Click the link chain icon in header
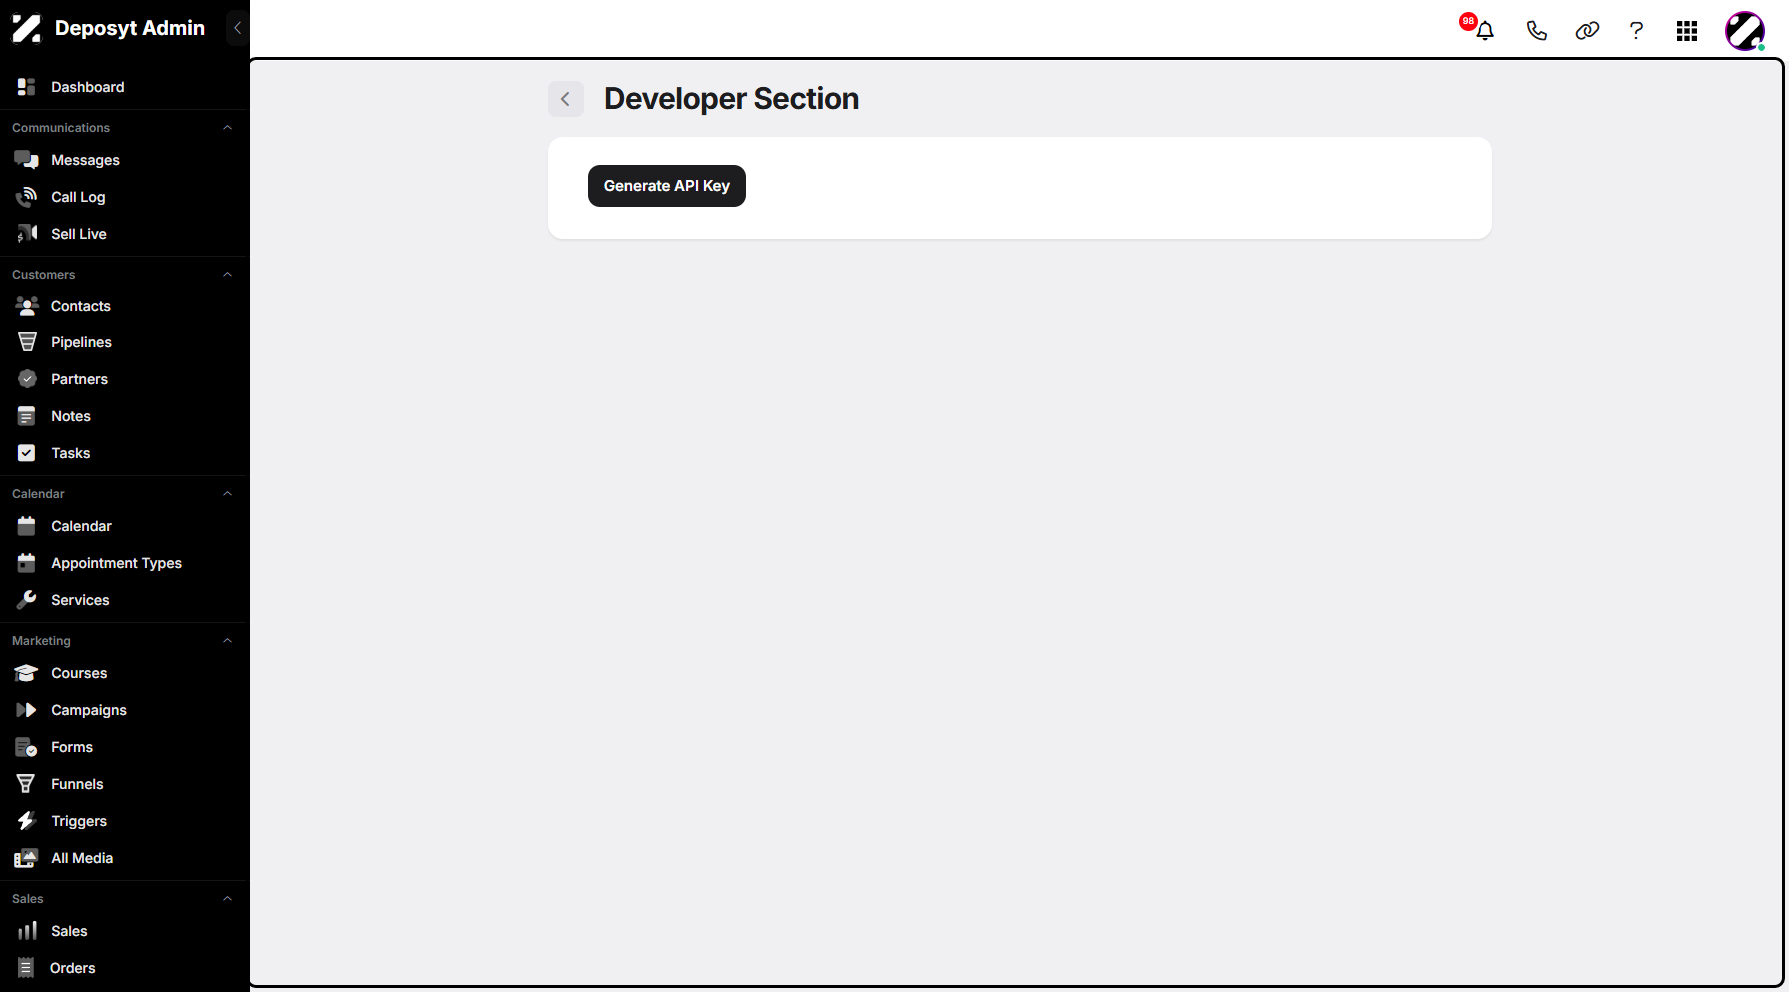The height and width of the screenshot is (992, 1789). (1587, 31)
